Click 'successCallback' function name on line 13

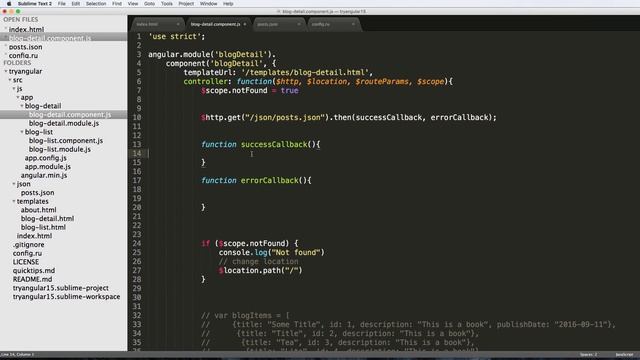click(x=274, y=144)
